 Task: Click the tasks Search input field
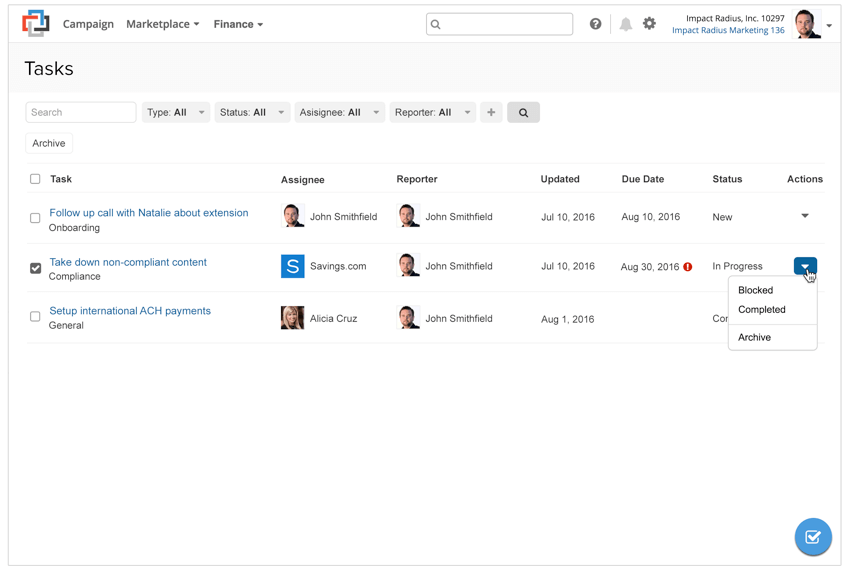point(80,113)
